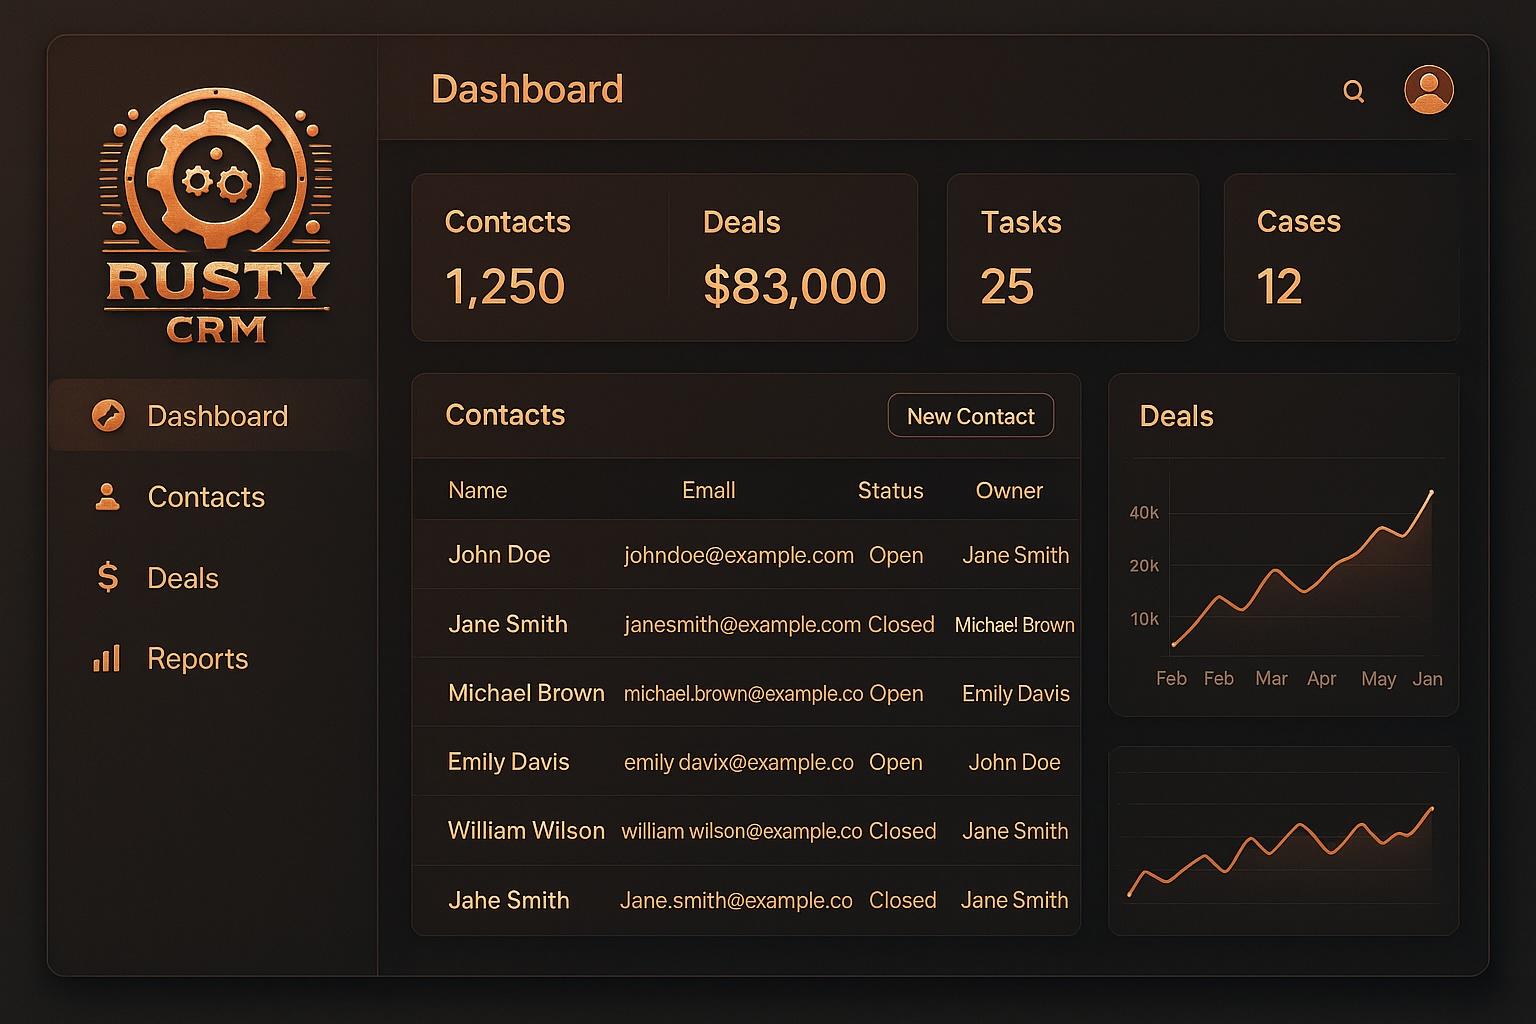Image resolution: width=1536 pixels, height=1024 pixels.
Task: Click the Dashboard compass icon in sidebar
Action: [108, 415]
